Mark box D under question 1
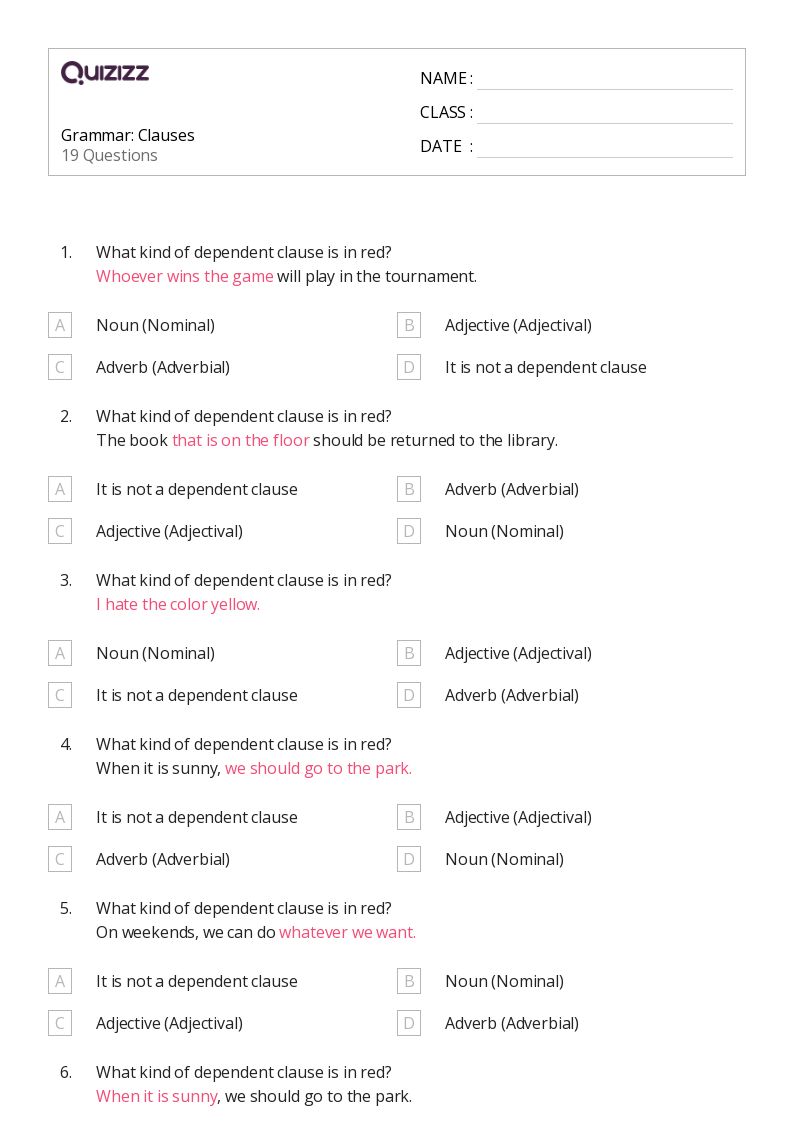The width and height of the screenshot is (794, 1123). click(x=409, y=367)
